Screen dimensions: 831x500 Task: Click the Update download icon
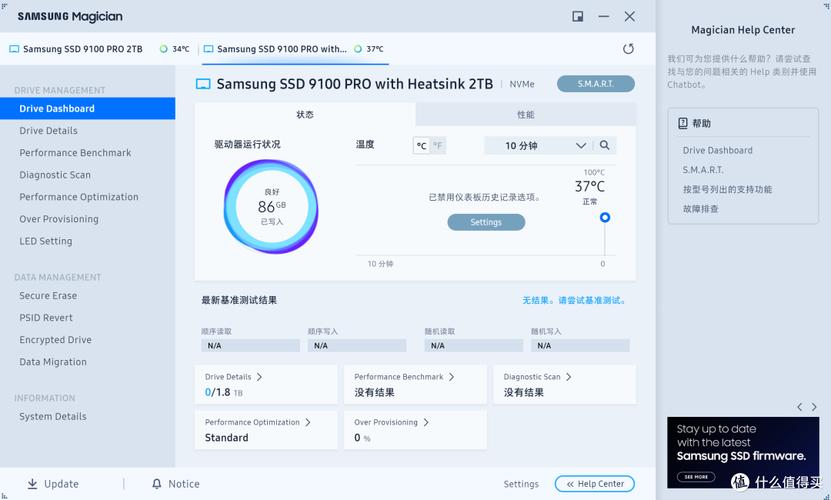point(32,484)
